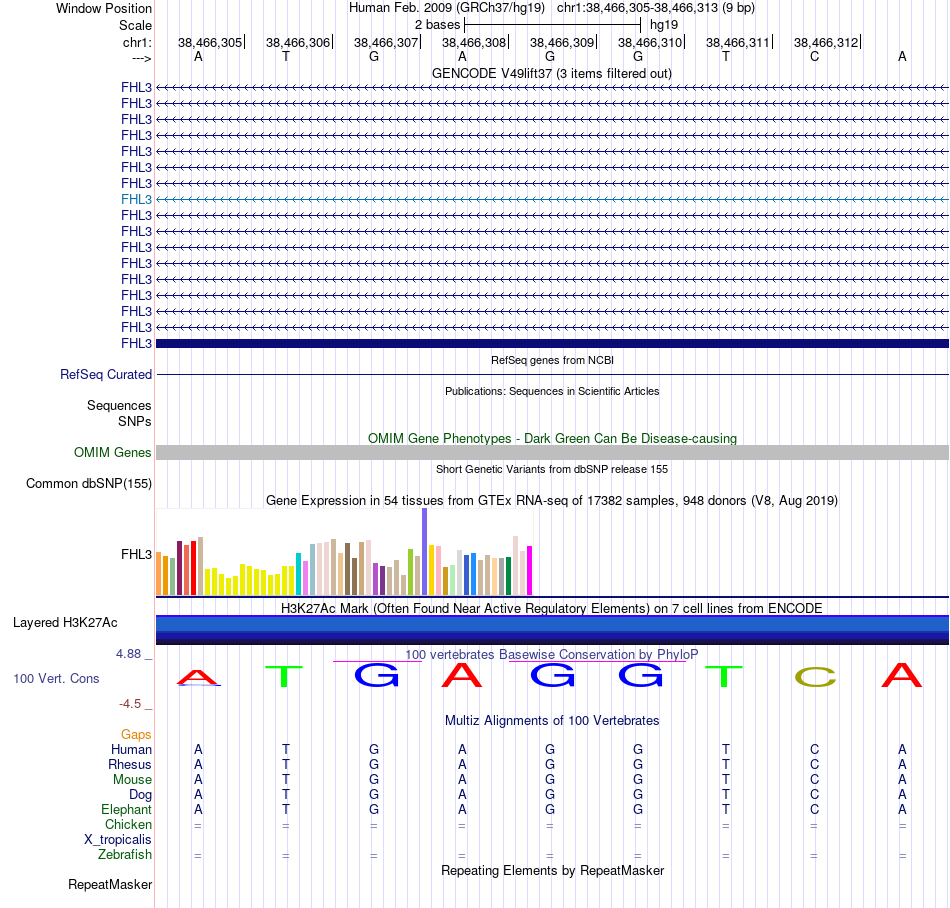Click the Sequences SNPs track label

coord(119,413)
